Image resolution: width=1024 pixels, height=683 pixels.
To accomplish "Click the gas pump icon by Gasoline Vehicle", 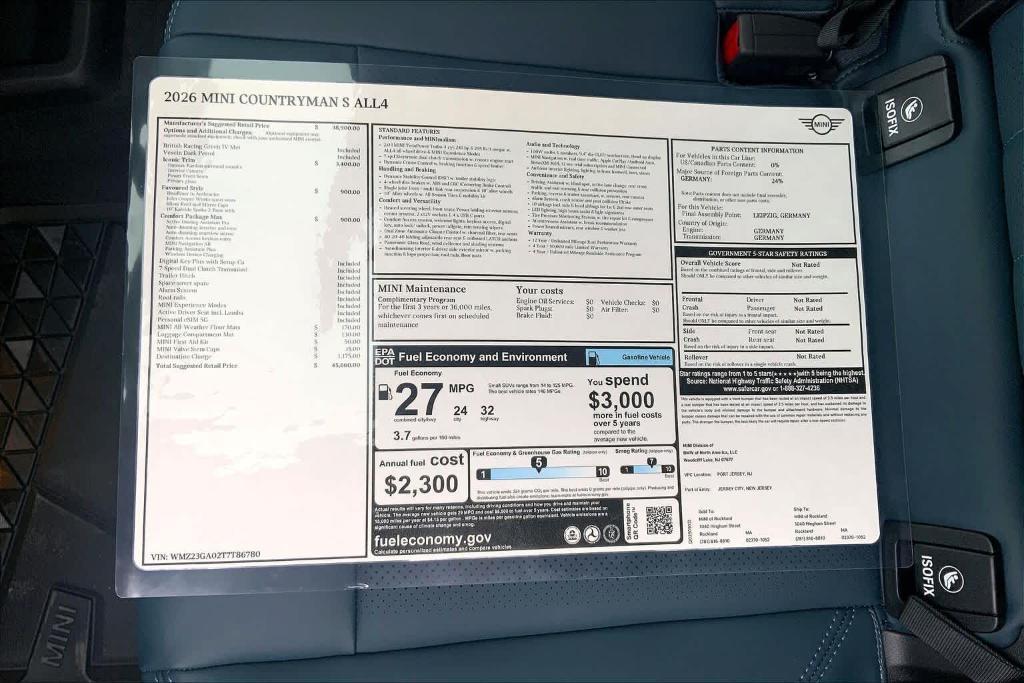I will [594, 357].
